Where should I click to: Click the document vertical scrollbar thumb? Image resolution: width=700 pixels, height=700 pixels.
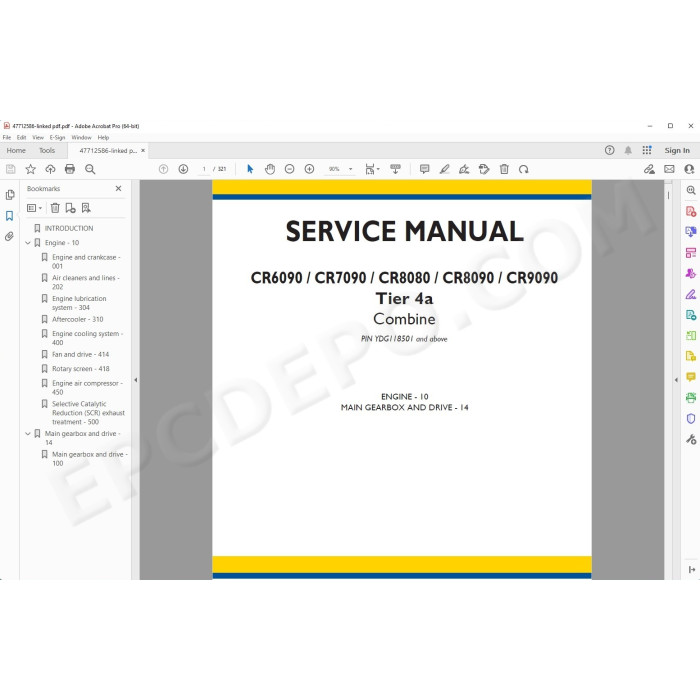[x=668, y=196]
